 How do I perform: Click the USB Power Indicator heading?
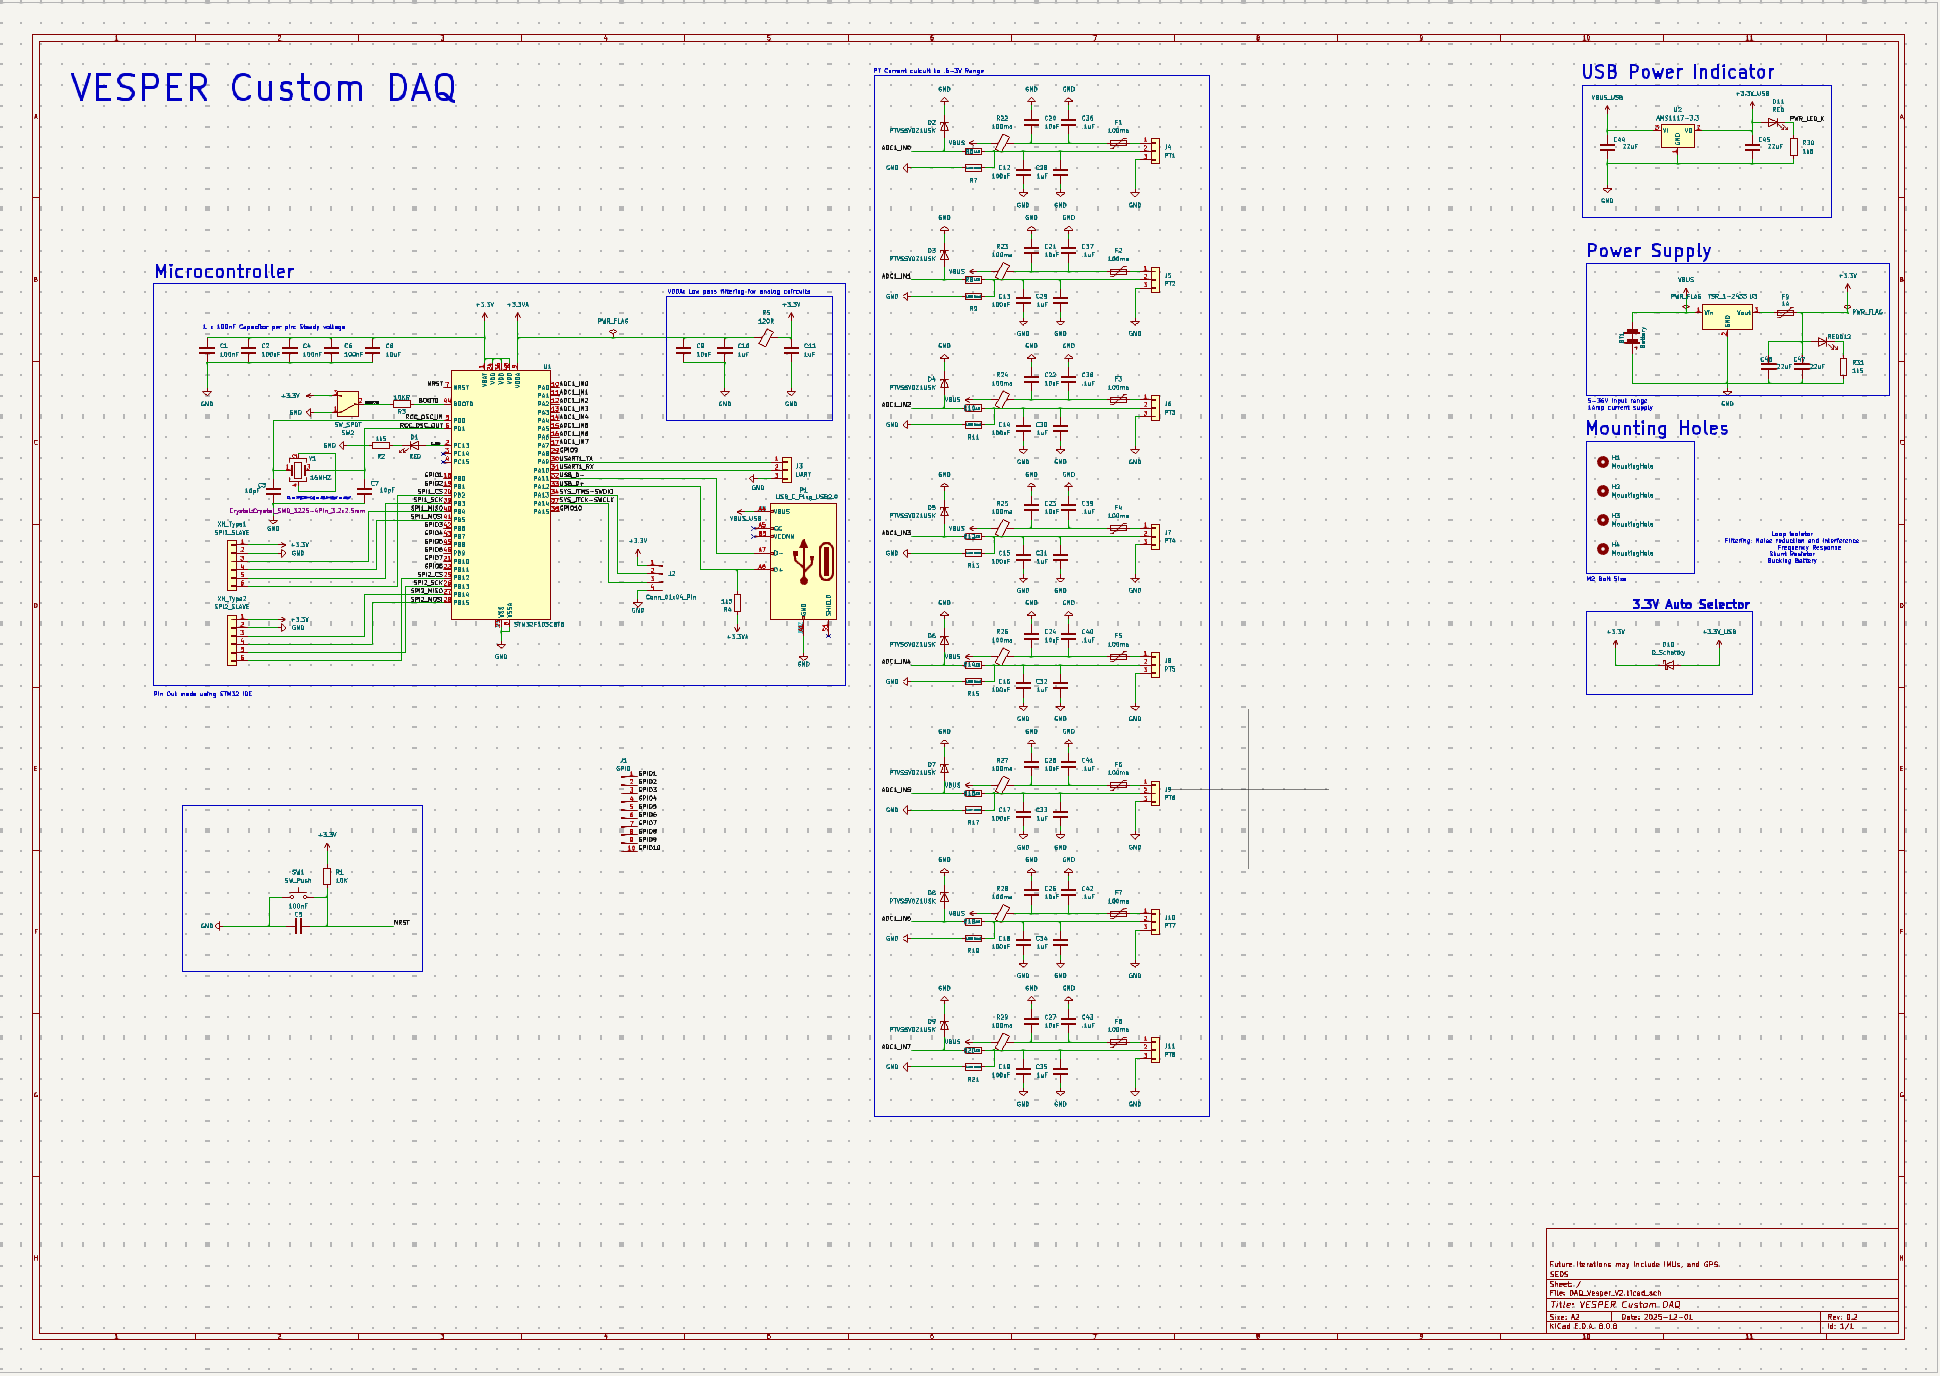pos(1678,73)
